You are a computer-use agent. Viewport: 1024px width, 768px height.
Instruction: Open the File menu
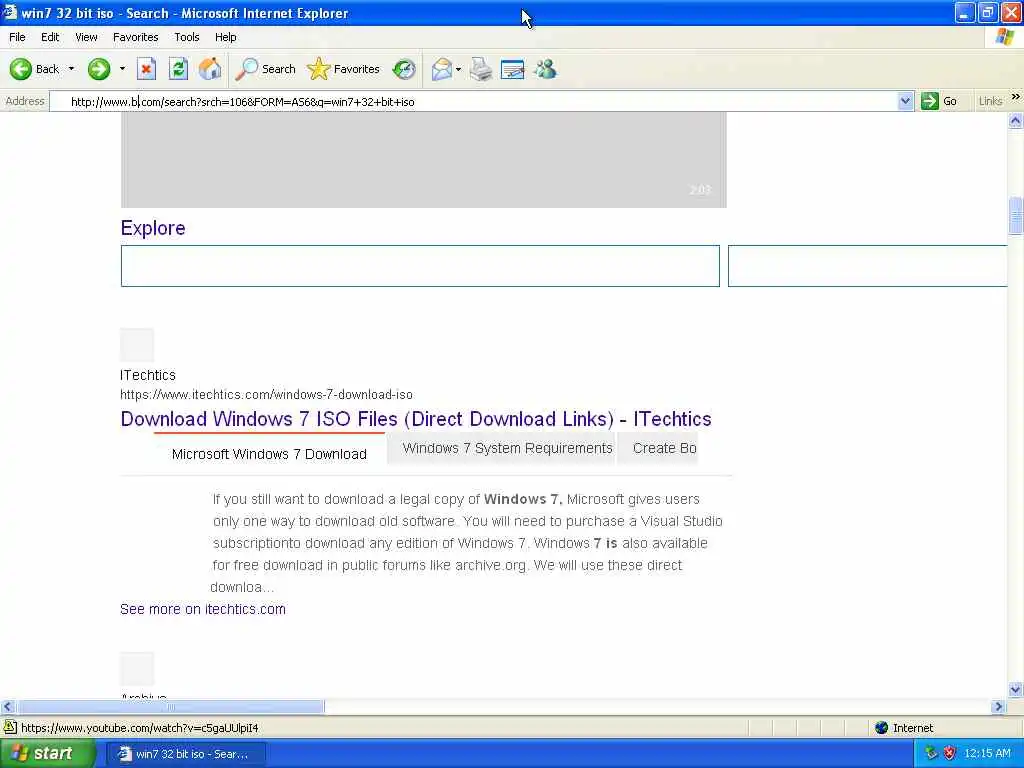click(17, 37)
